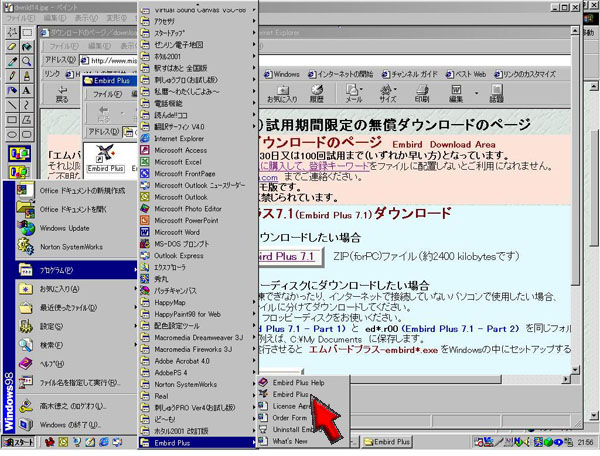The image size is (600, 456).
Task: Click the browser page vertical scrollbar down arrow
Action: 575,370
